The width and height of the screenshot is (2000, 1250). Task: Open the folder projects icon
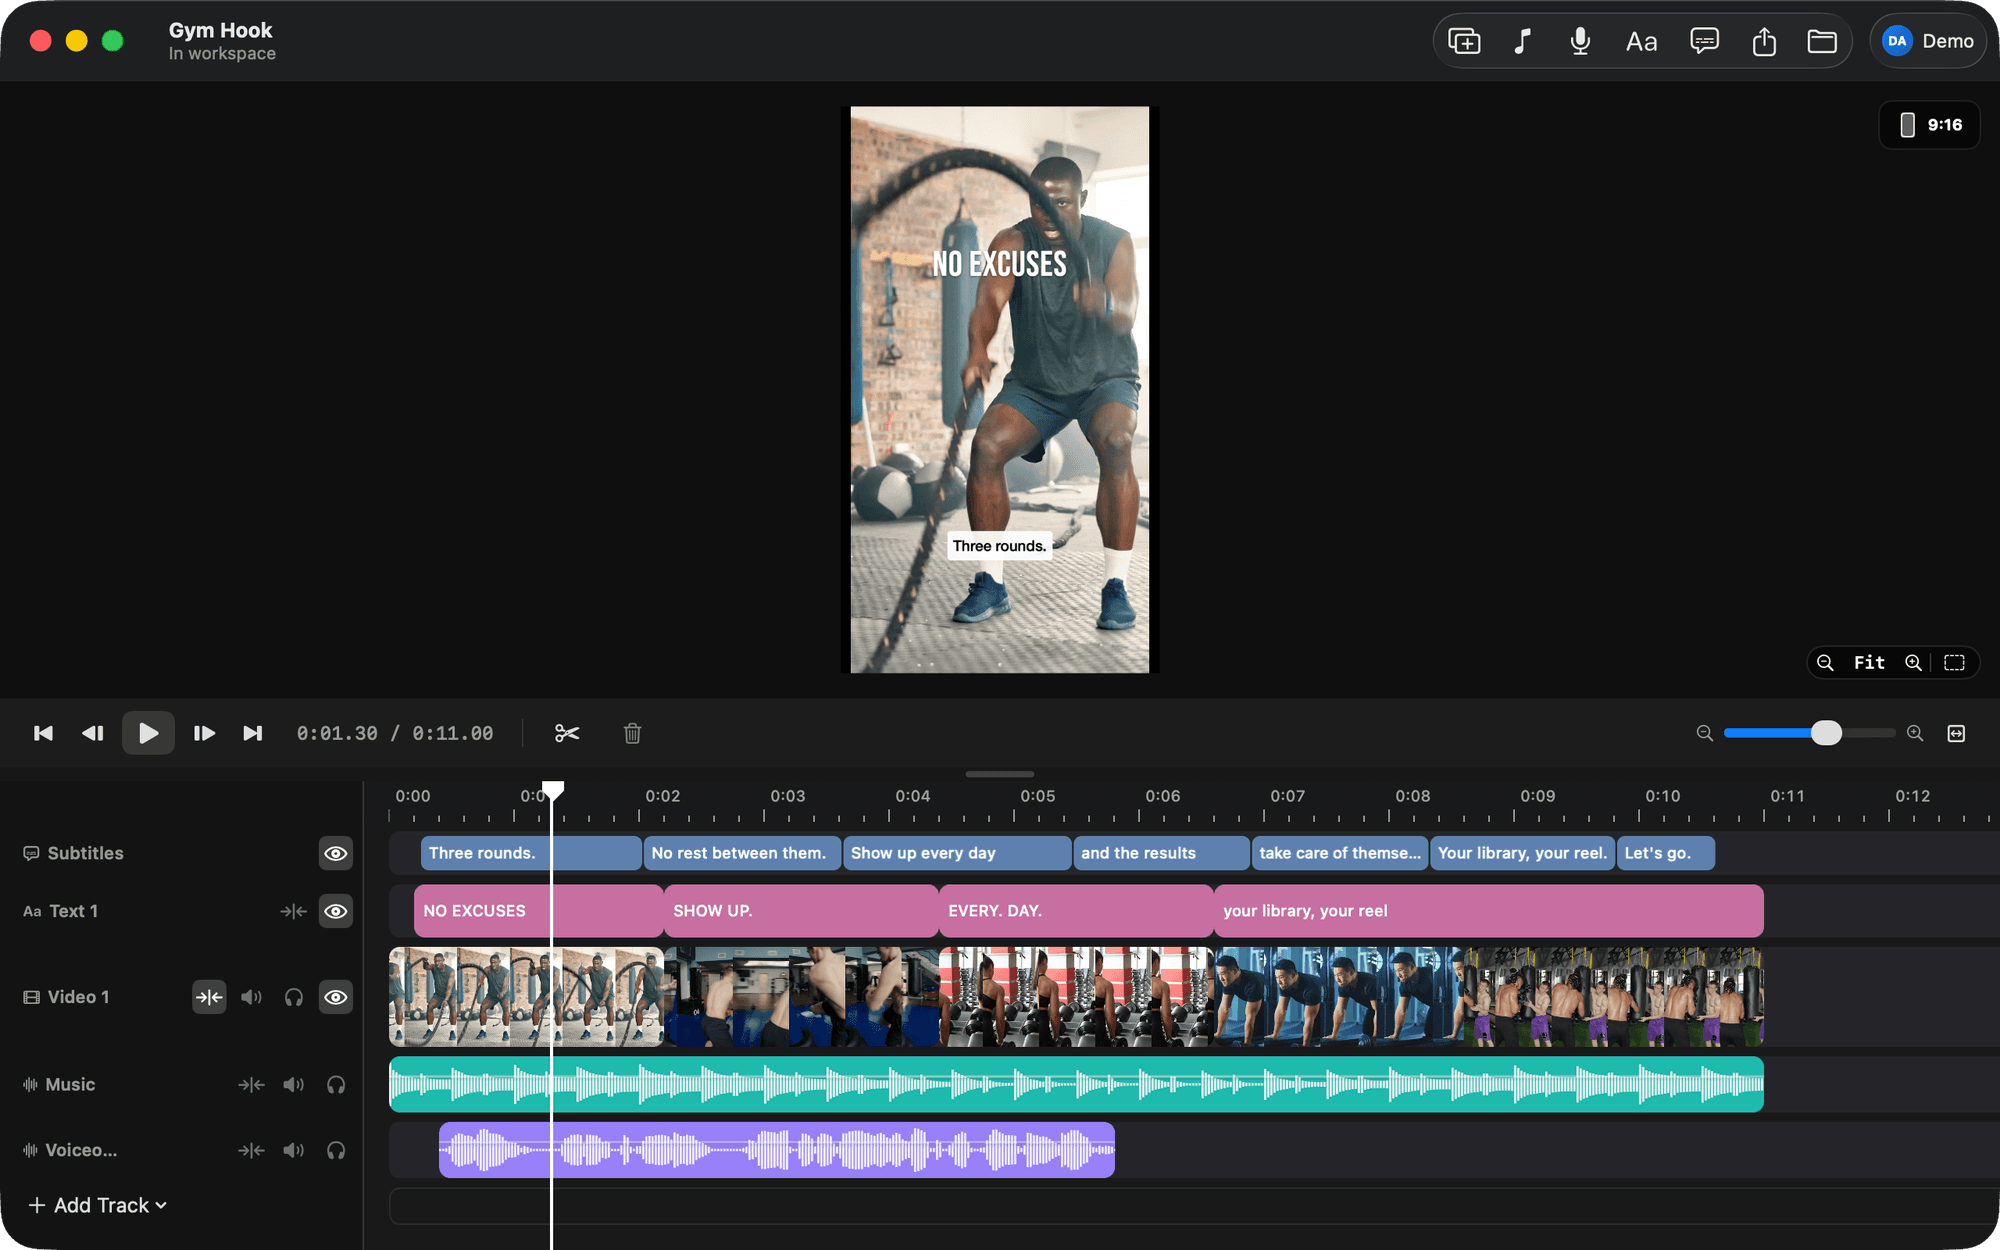pos(1822,41)
